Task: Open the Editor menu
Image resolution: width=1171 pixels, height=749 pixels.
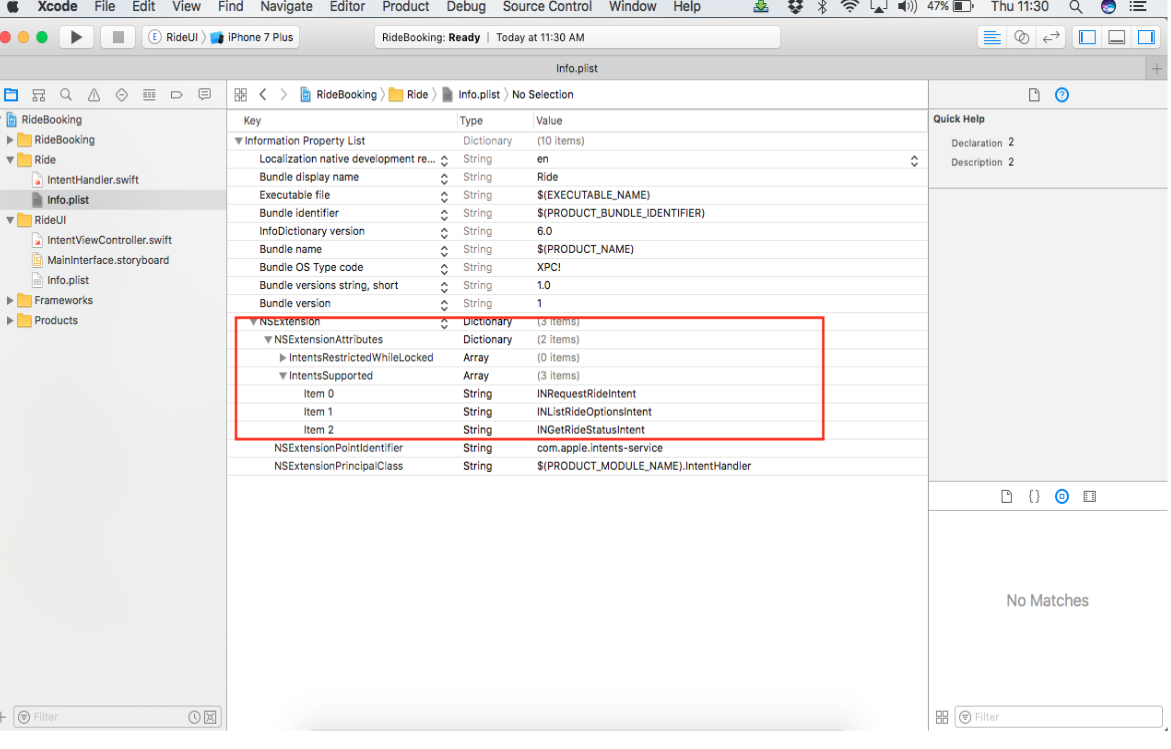Action: (x=347, y=7)
